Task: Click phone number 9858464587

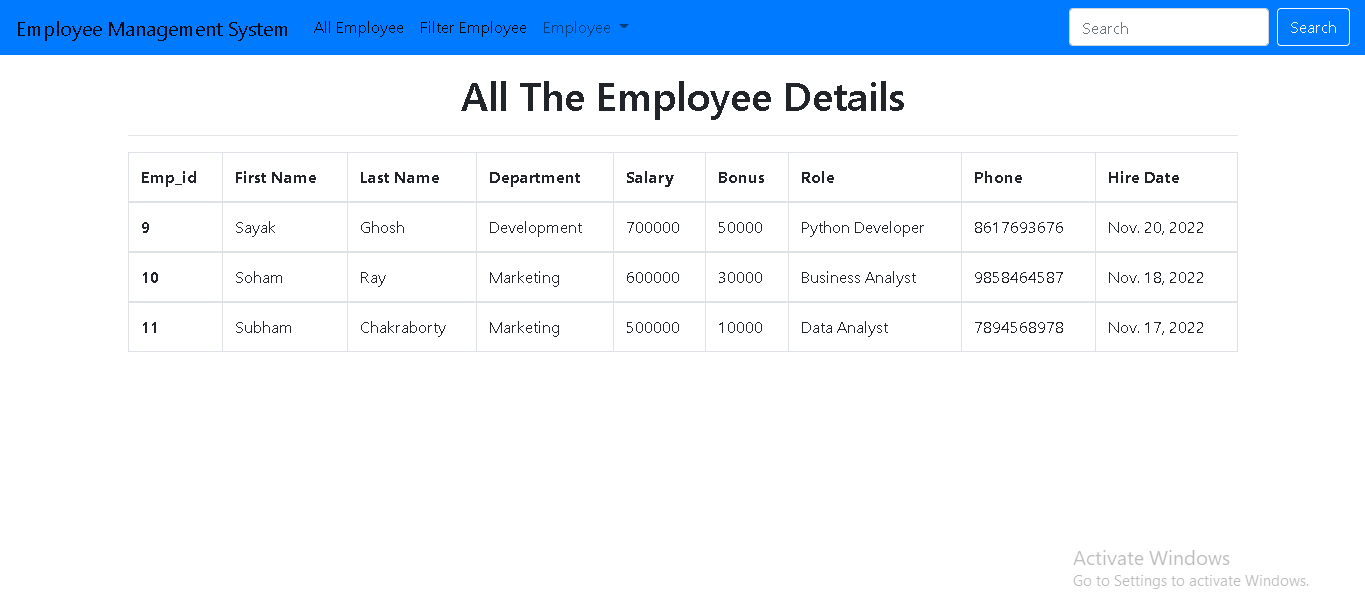Action: point(1019,278)
